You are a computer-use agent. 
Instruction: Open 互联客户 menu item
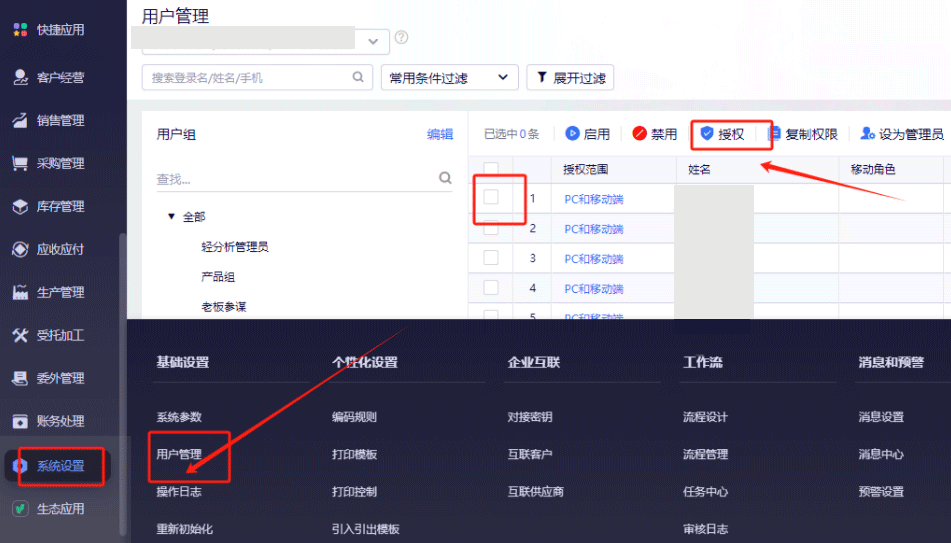coord(530,454)
